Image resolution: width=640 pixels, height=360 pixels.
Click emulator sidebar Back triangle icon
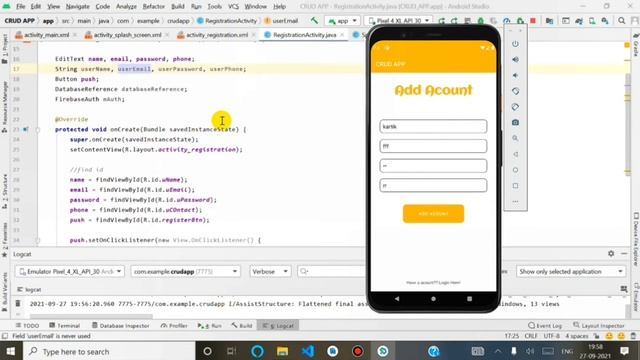tap(516, 154)
